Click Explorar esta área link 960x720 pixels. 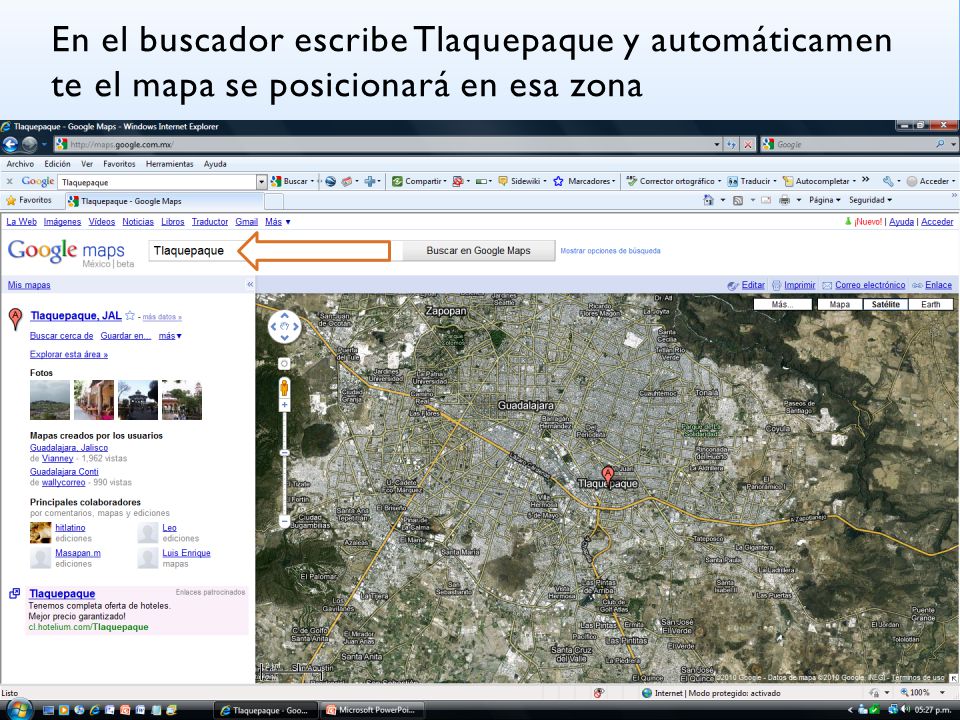click(x=69, y=354)
